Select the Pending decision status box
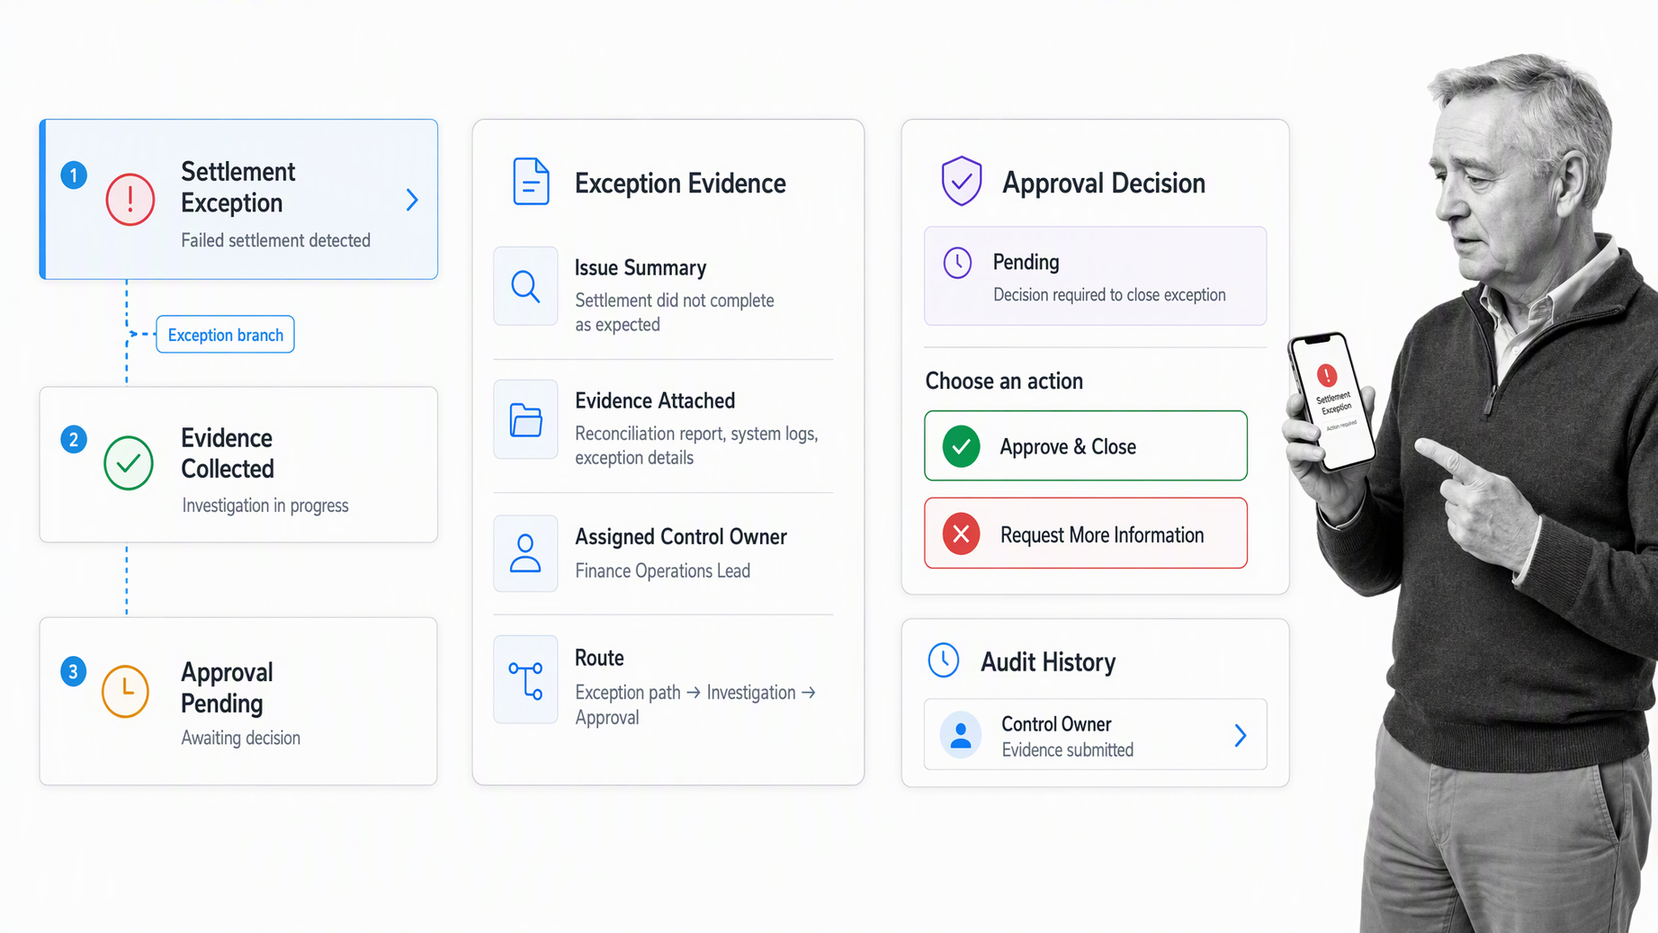 point(1095,276)
